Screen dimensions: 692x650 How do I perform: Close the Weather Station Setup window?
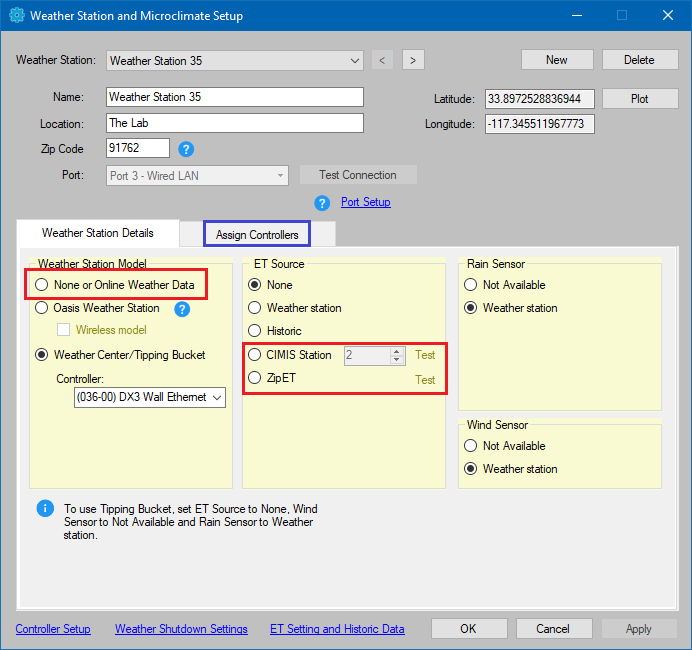(668, 15)
